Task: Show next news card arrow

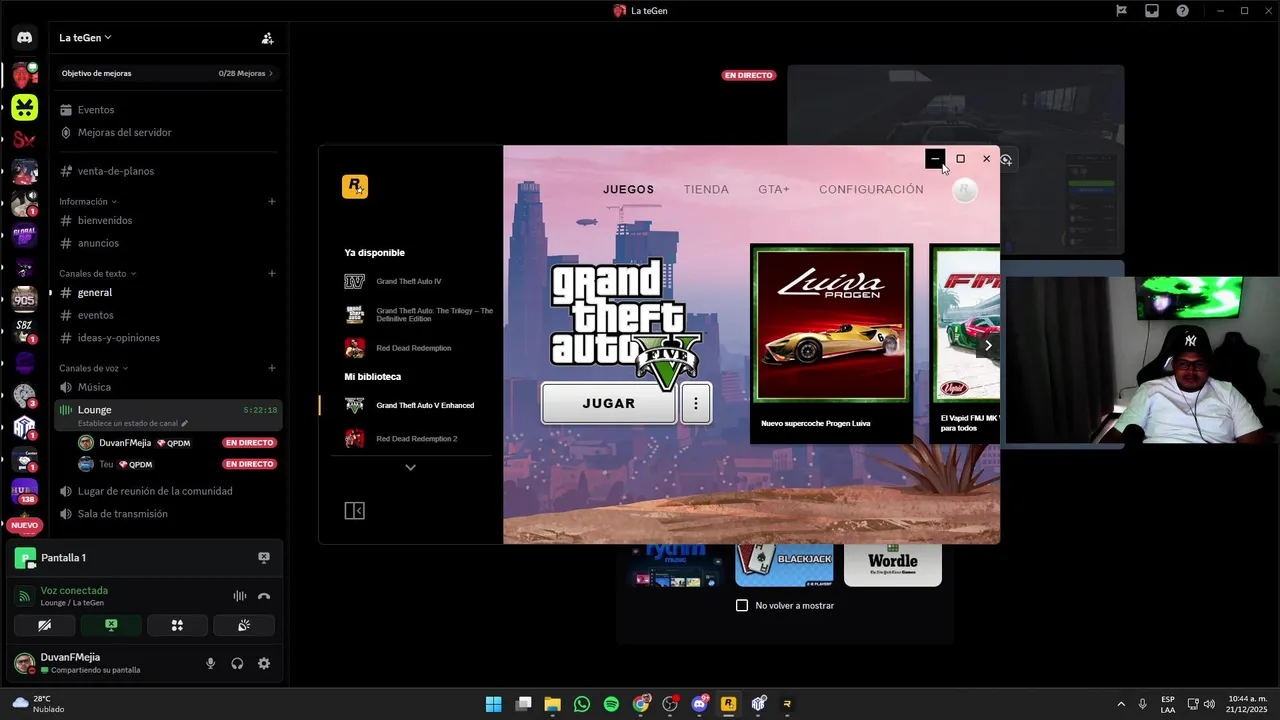Action: 988,345
